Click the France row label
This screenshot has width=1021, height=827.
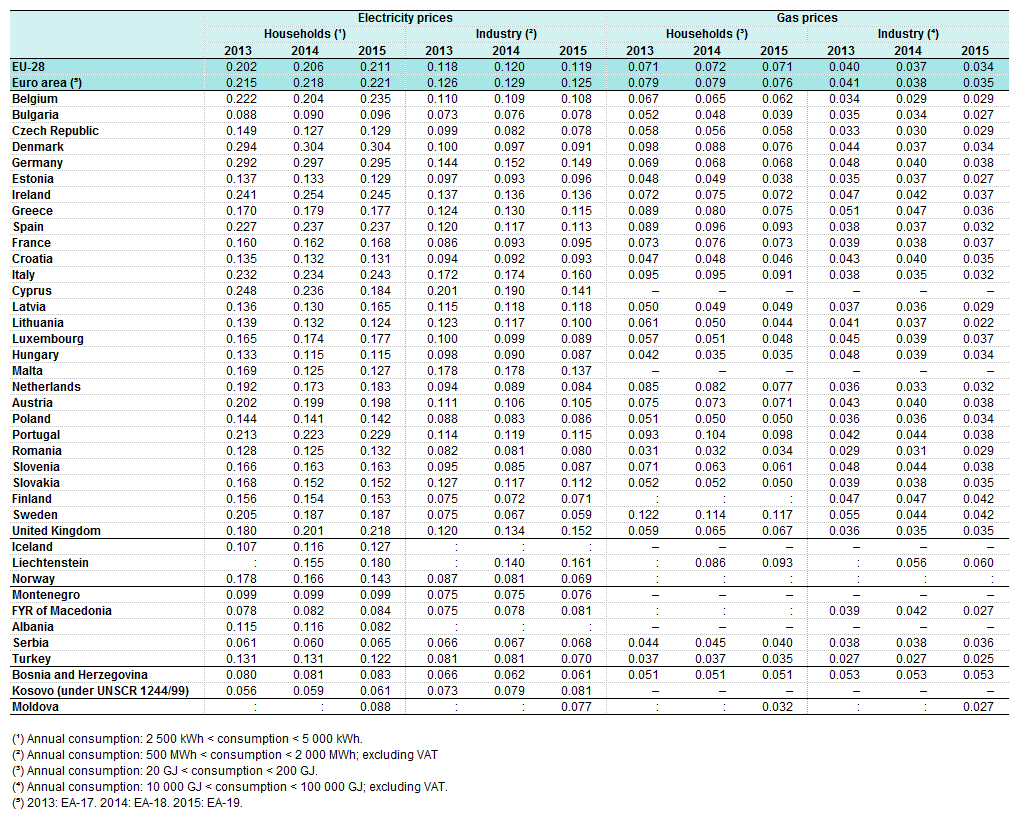pos(31,243)
